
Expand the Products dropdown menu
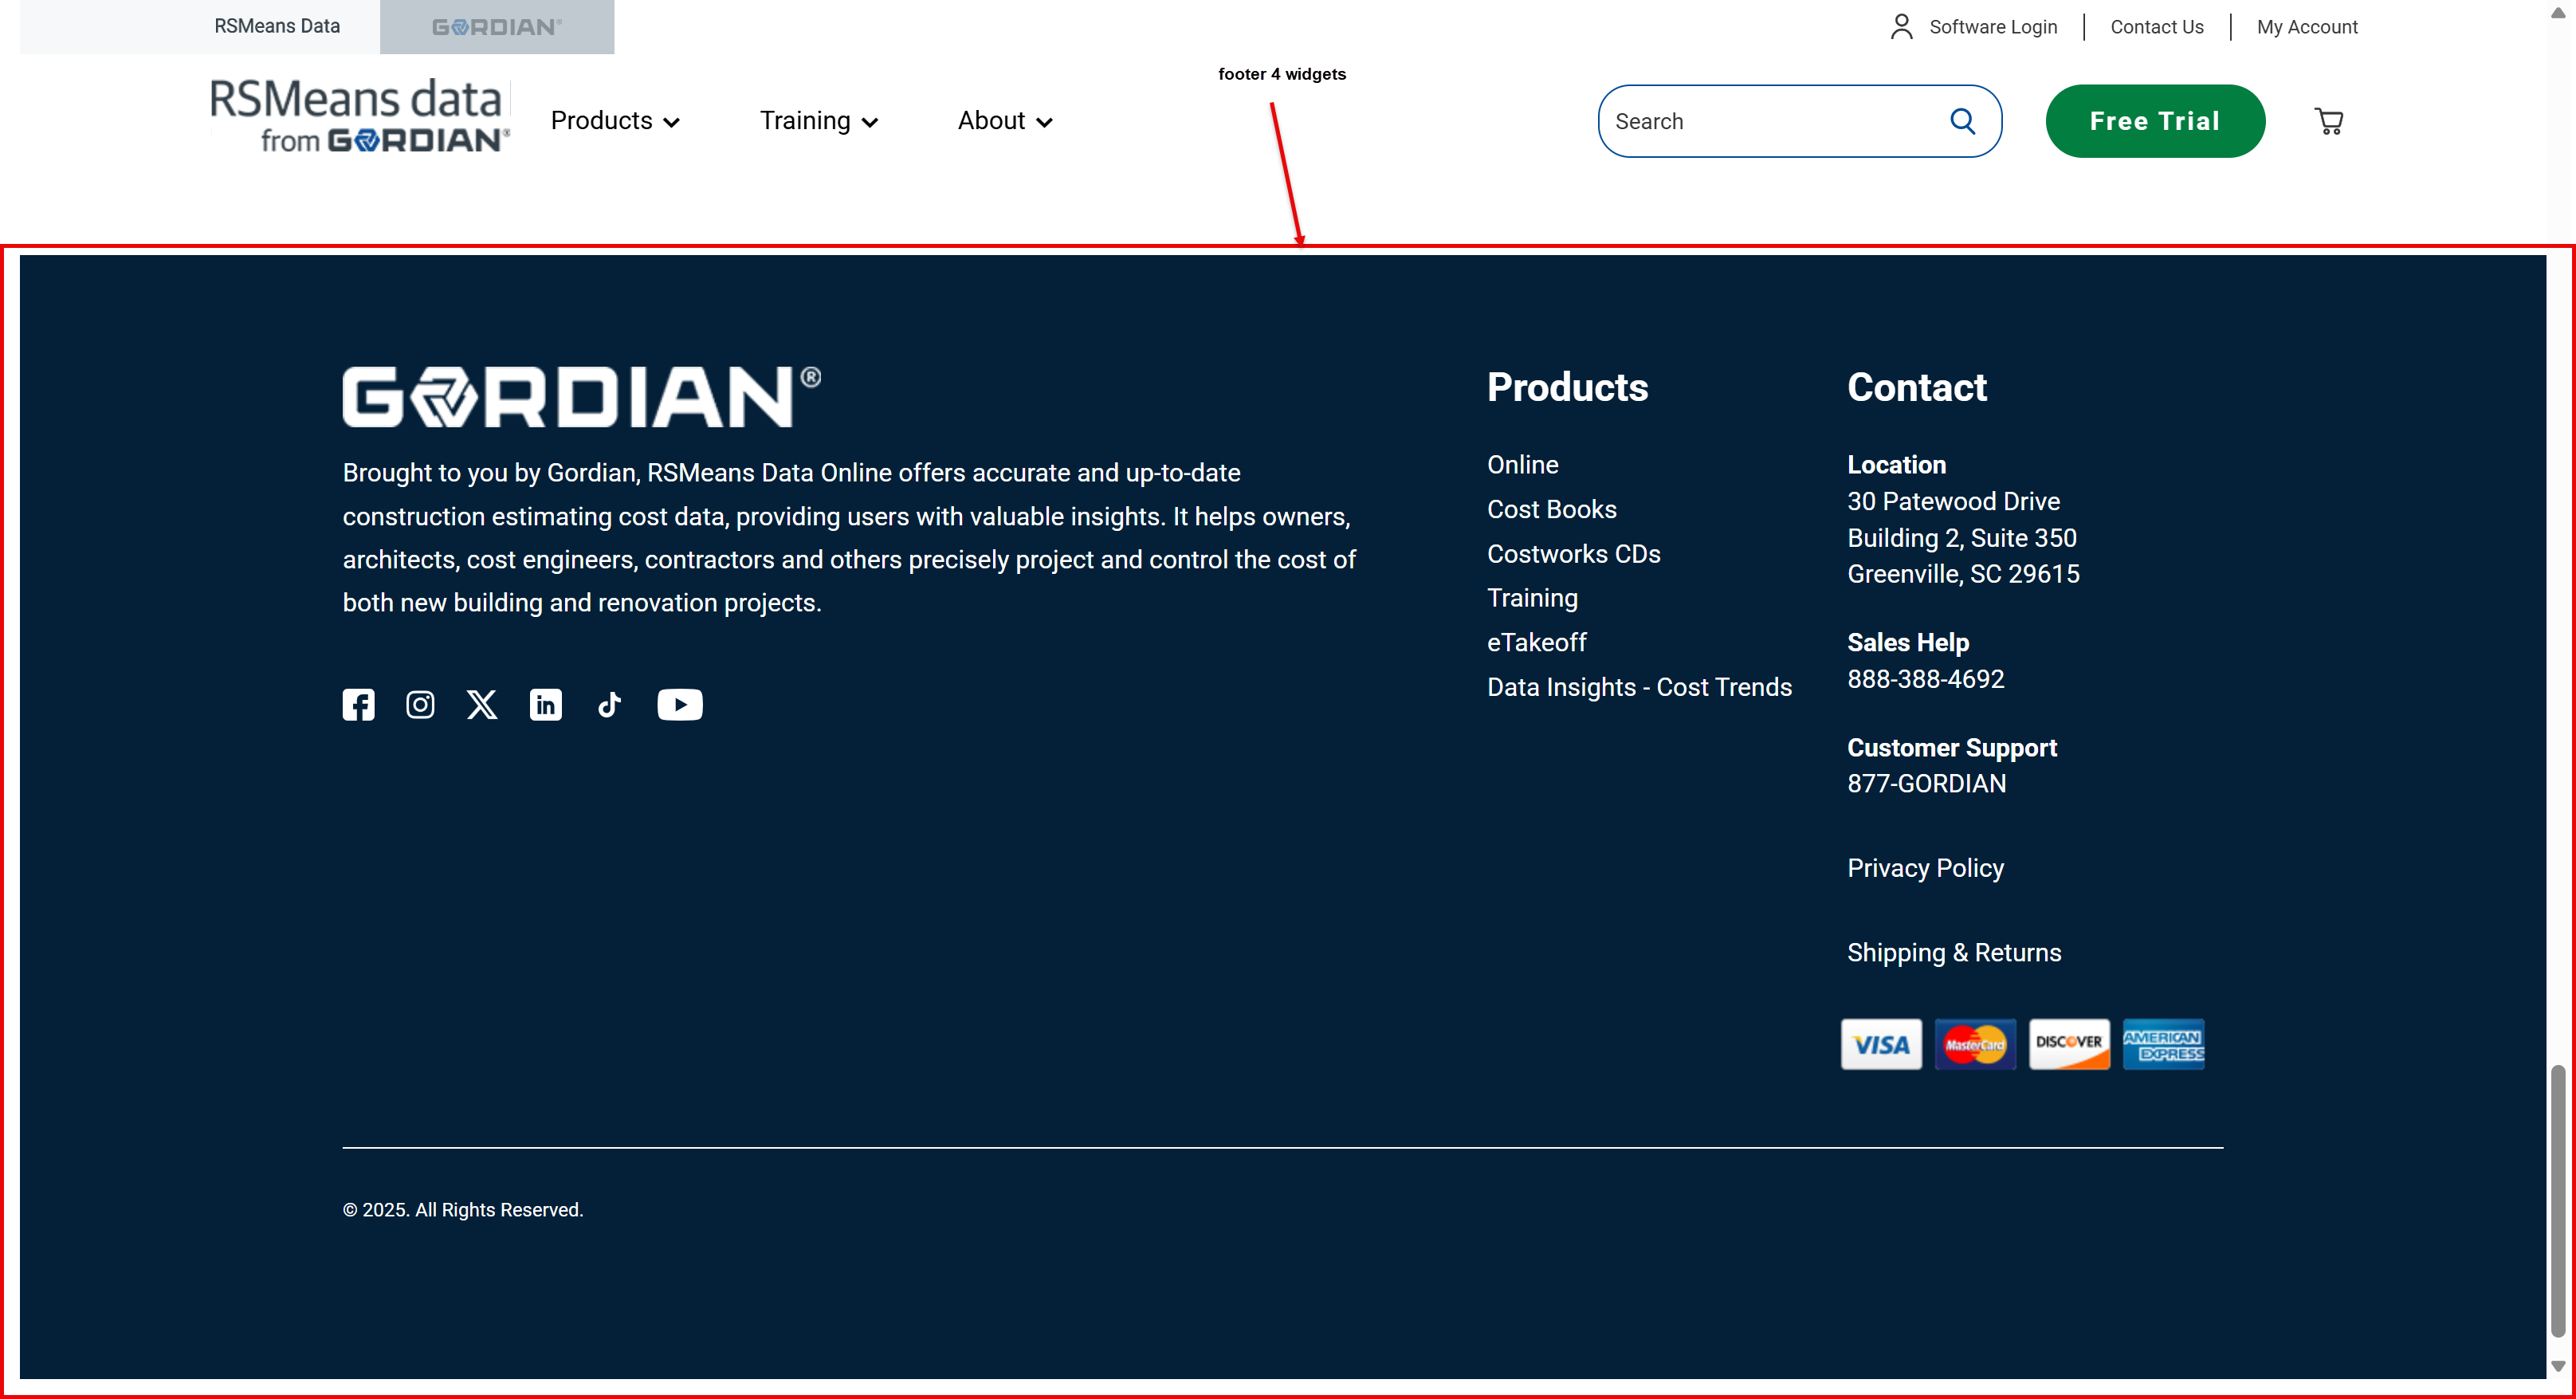(615, 121)
